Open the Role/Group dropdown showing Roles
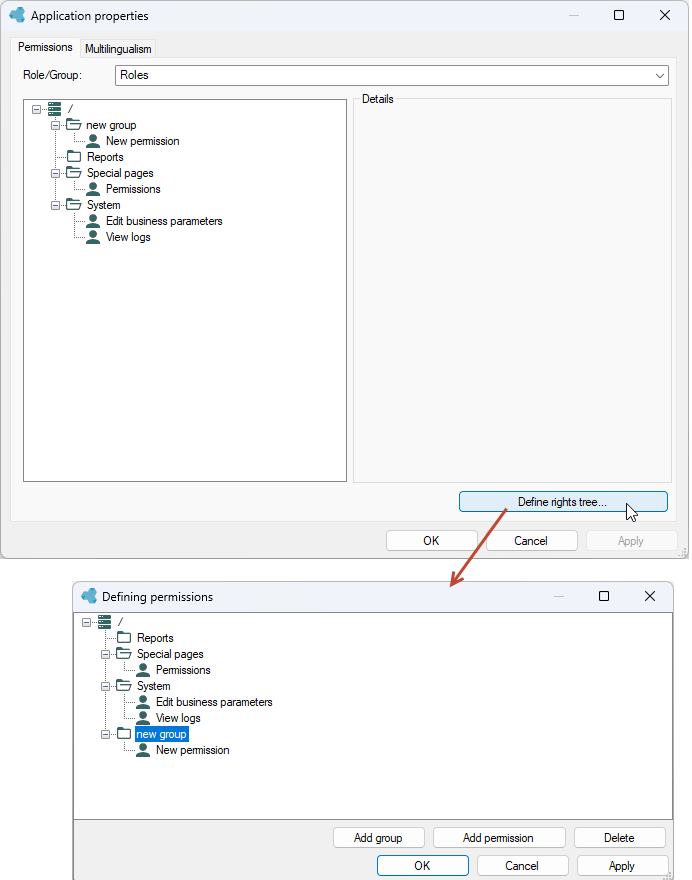 click(392, 75)
